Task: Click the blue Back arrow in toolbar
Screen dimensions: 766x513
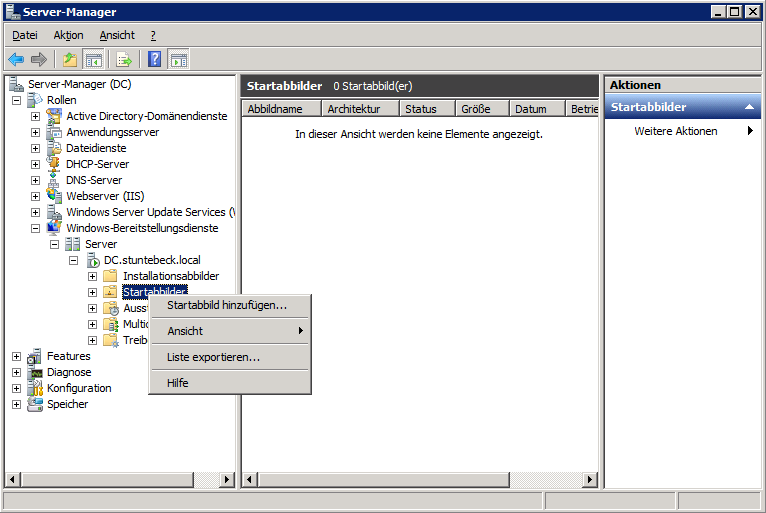Action: 16,59
